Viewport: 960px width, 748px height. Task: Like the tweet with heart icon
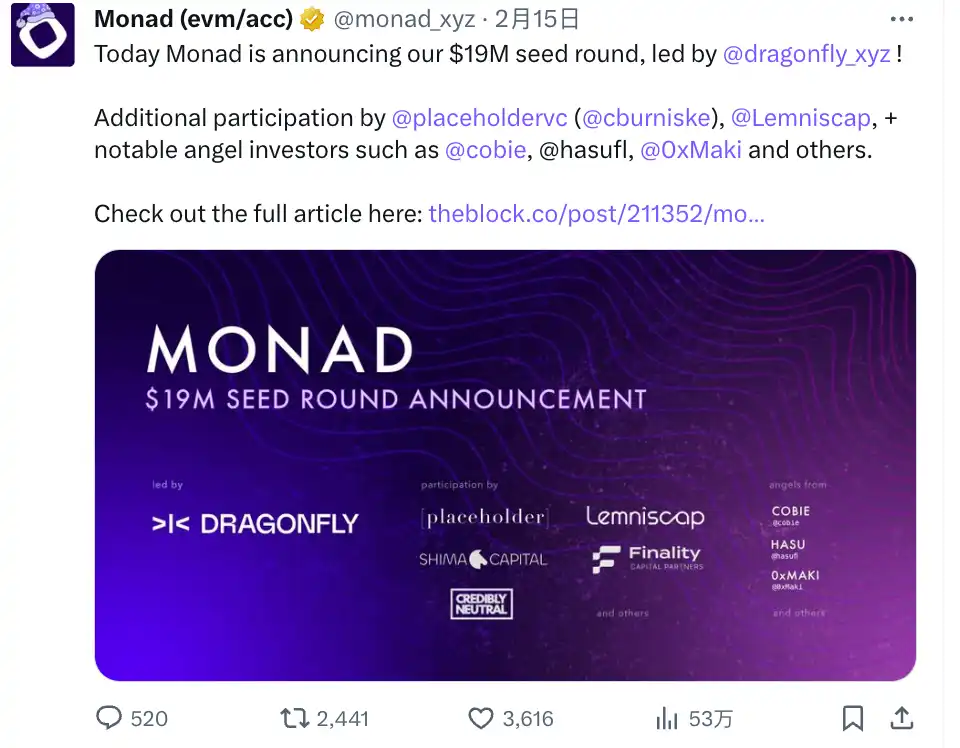(x=482, y=718)
